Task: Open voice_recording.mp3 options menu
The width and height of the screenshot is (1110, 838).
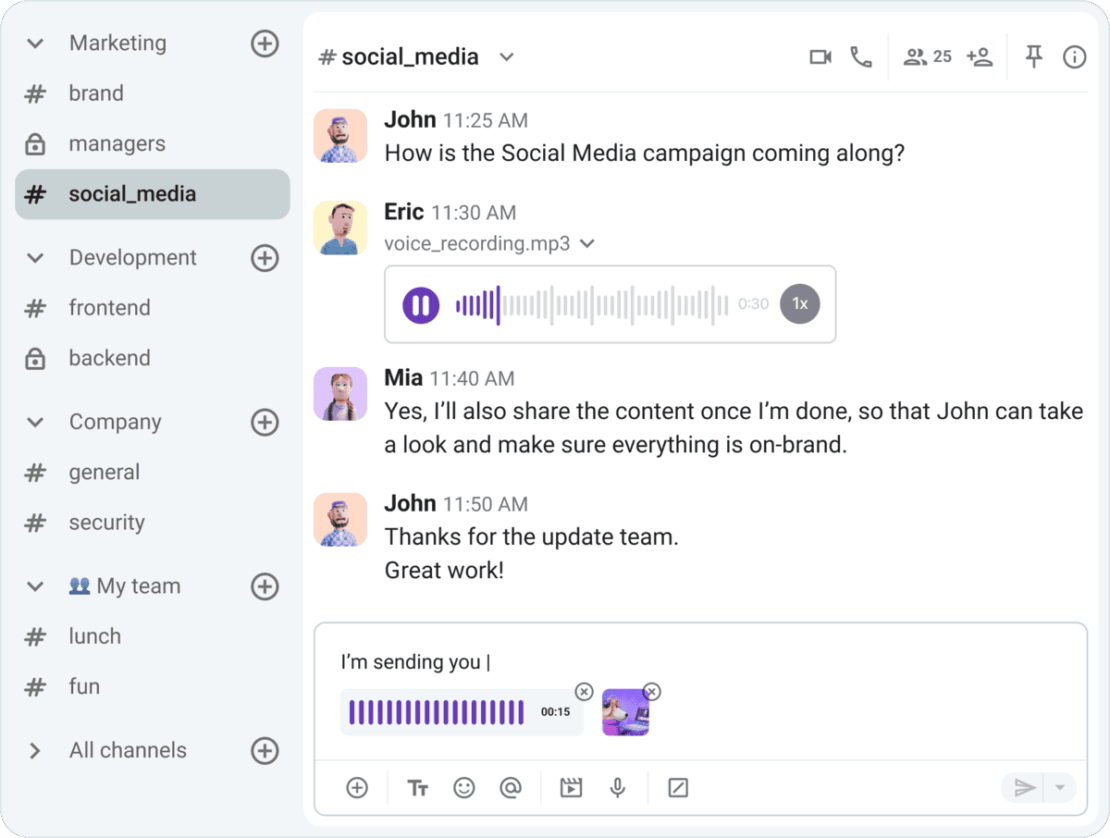Action: [x=587, y=243]
